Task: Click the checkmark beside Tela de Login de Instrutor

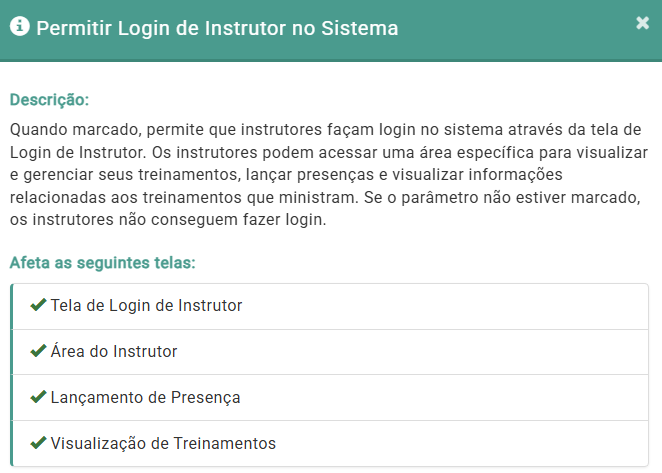Action: (39, 305)
